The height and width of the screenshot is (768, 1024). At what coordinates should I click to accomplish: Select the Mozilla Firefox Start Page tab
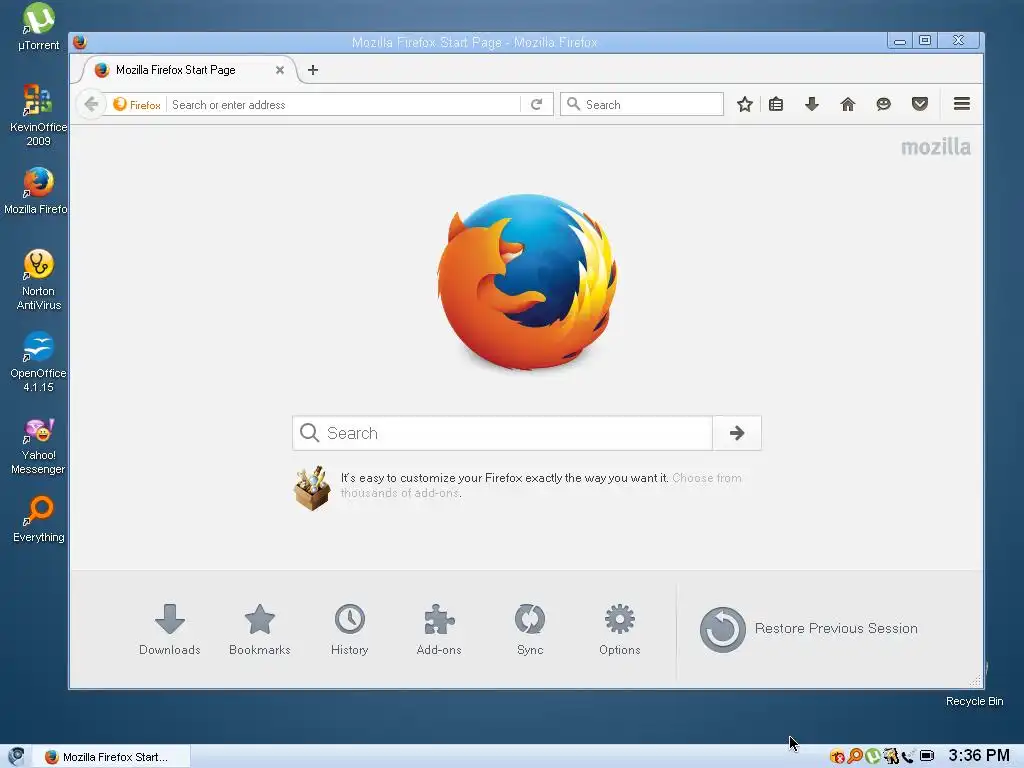point(189,70)
